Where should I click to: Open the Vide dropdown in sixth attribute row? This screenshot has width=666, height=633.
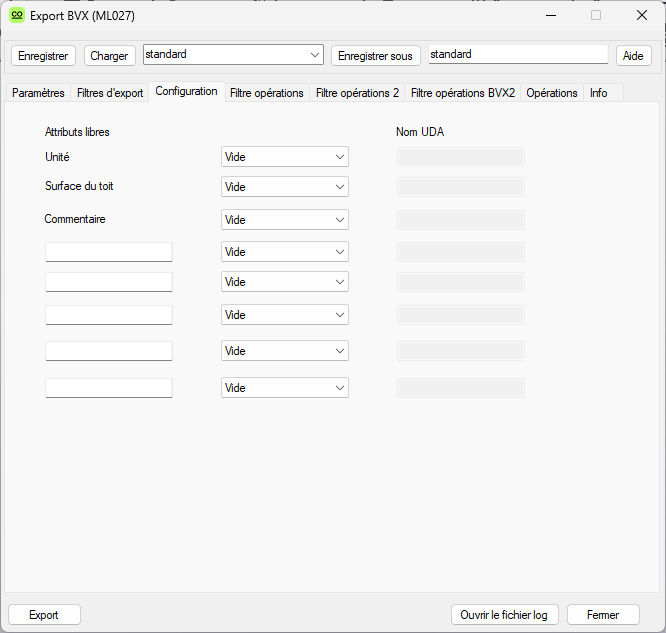coord(285,315)
